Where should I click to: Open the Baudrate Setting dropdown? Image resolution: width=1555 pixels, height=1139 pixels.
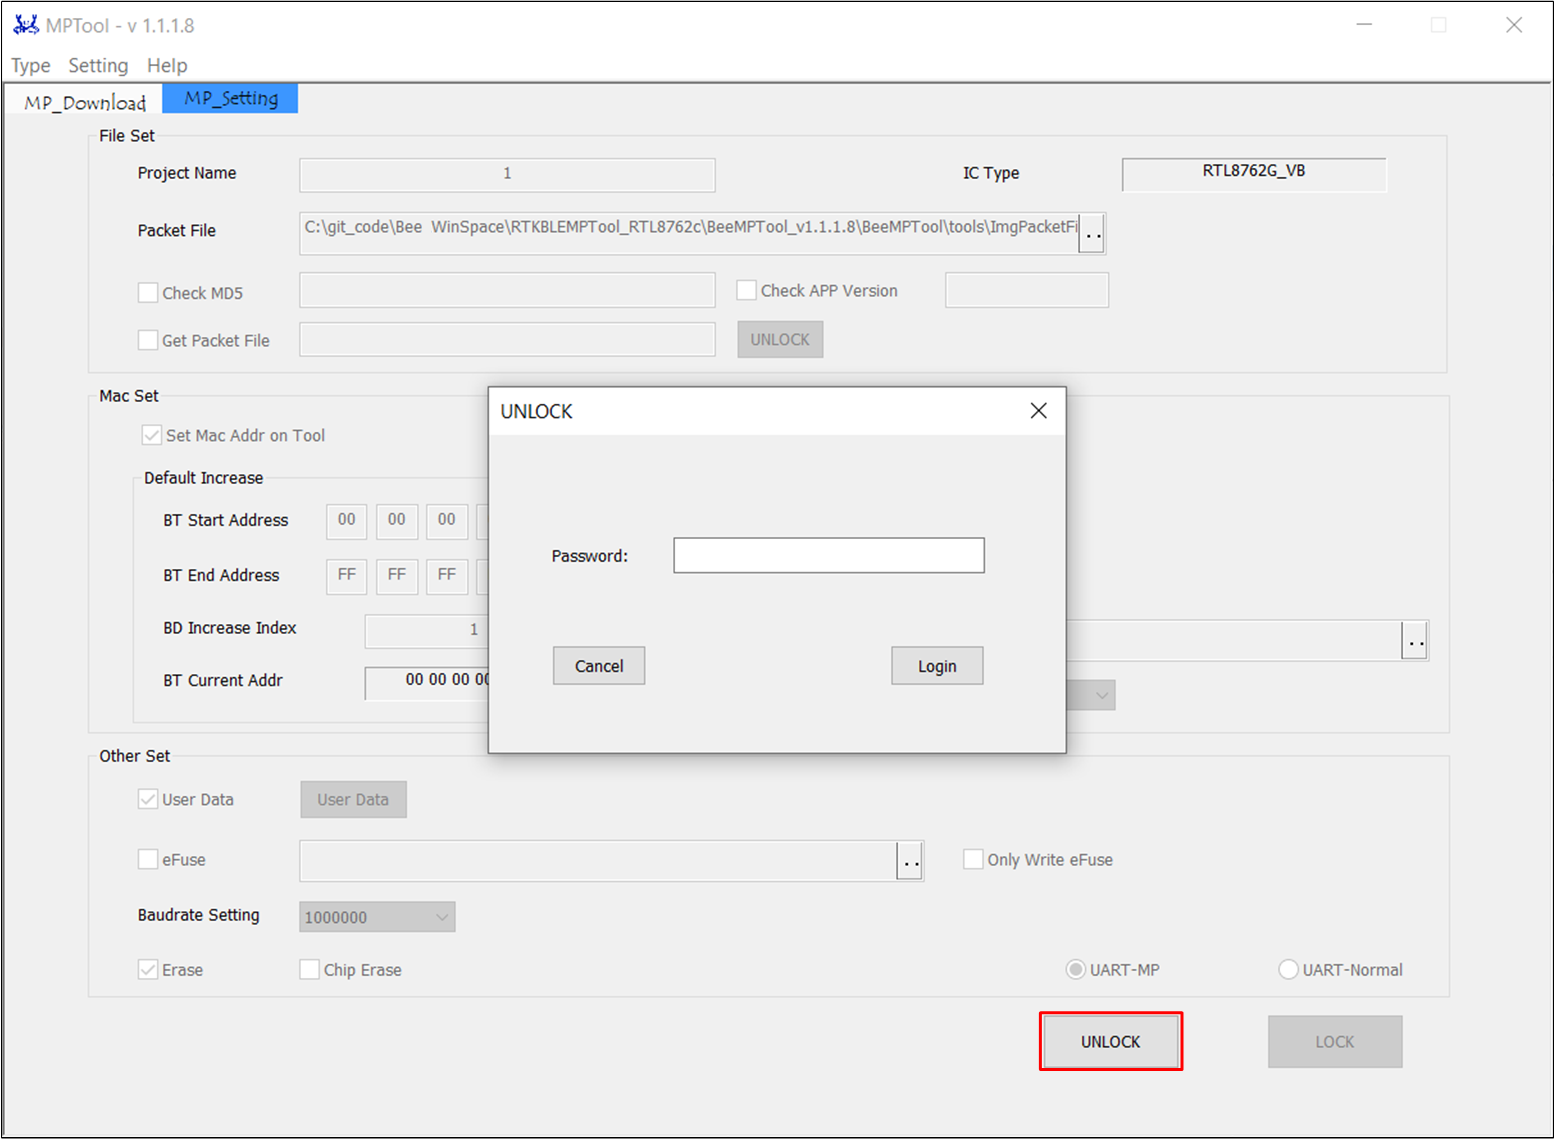pos(377,917)
